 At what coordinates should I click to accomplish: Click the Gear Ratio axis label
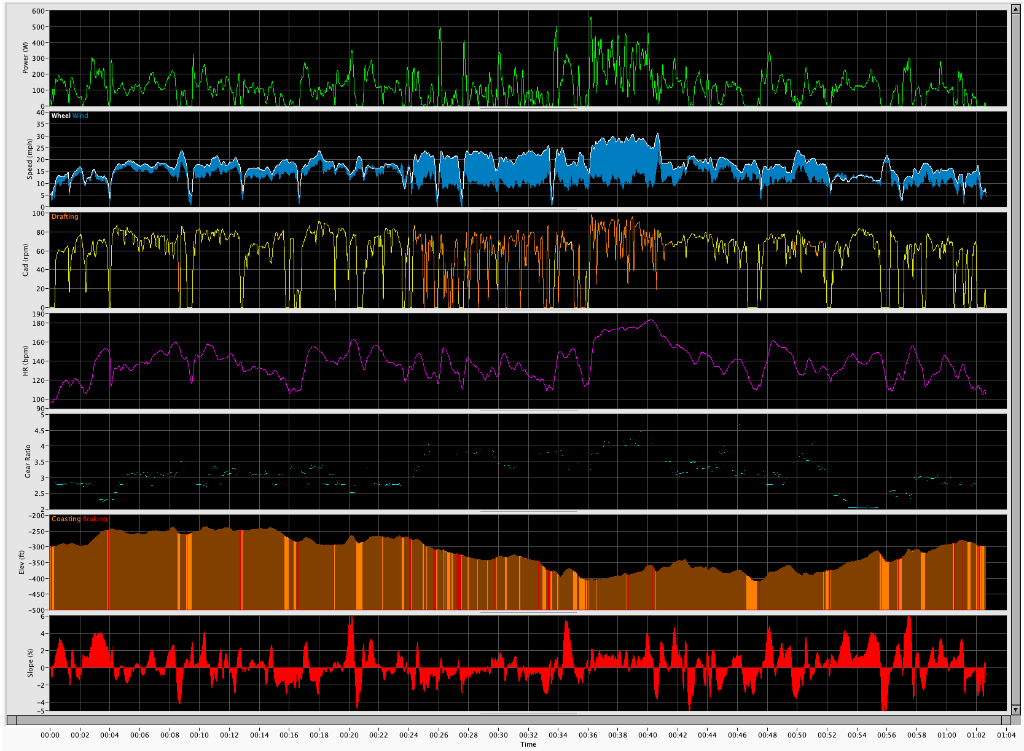(x=26, y=460)
